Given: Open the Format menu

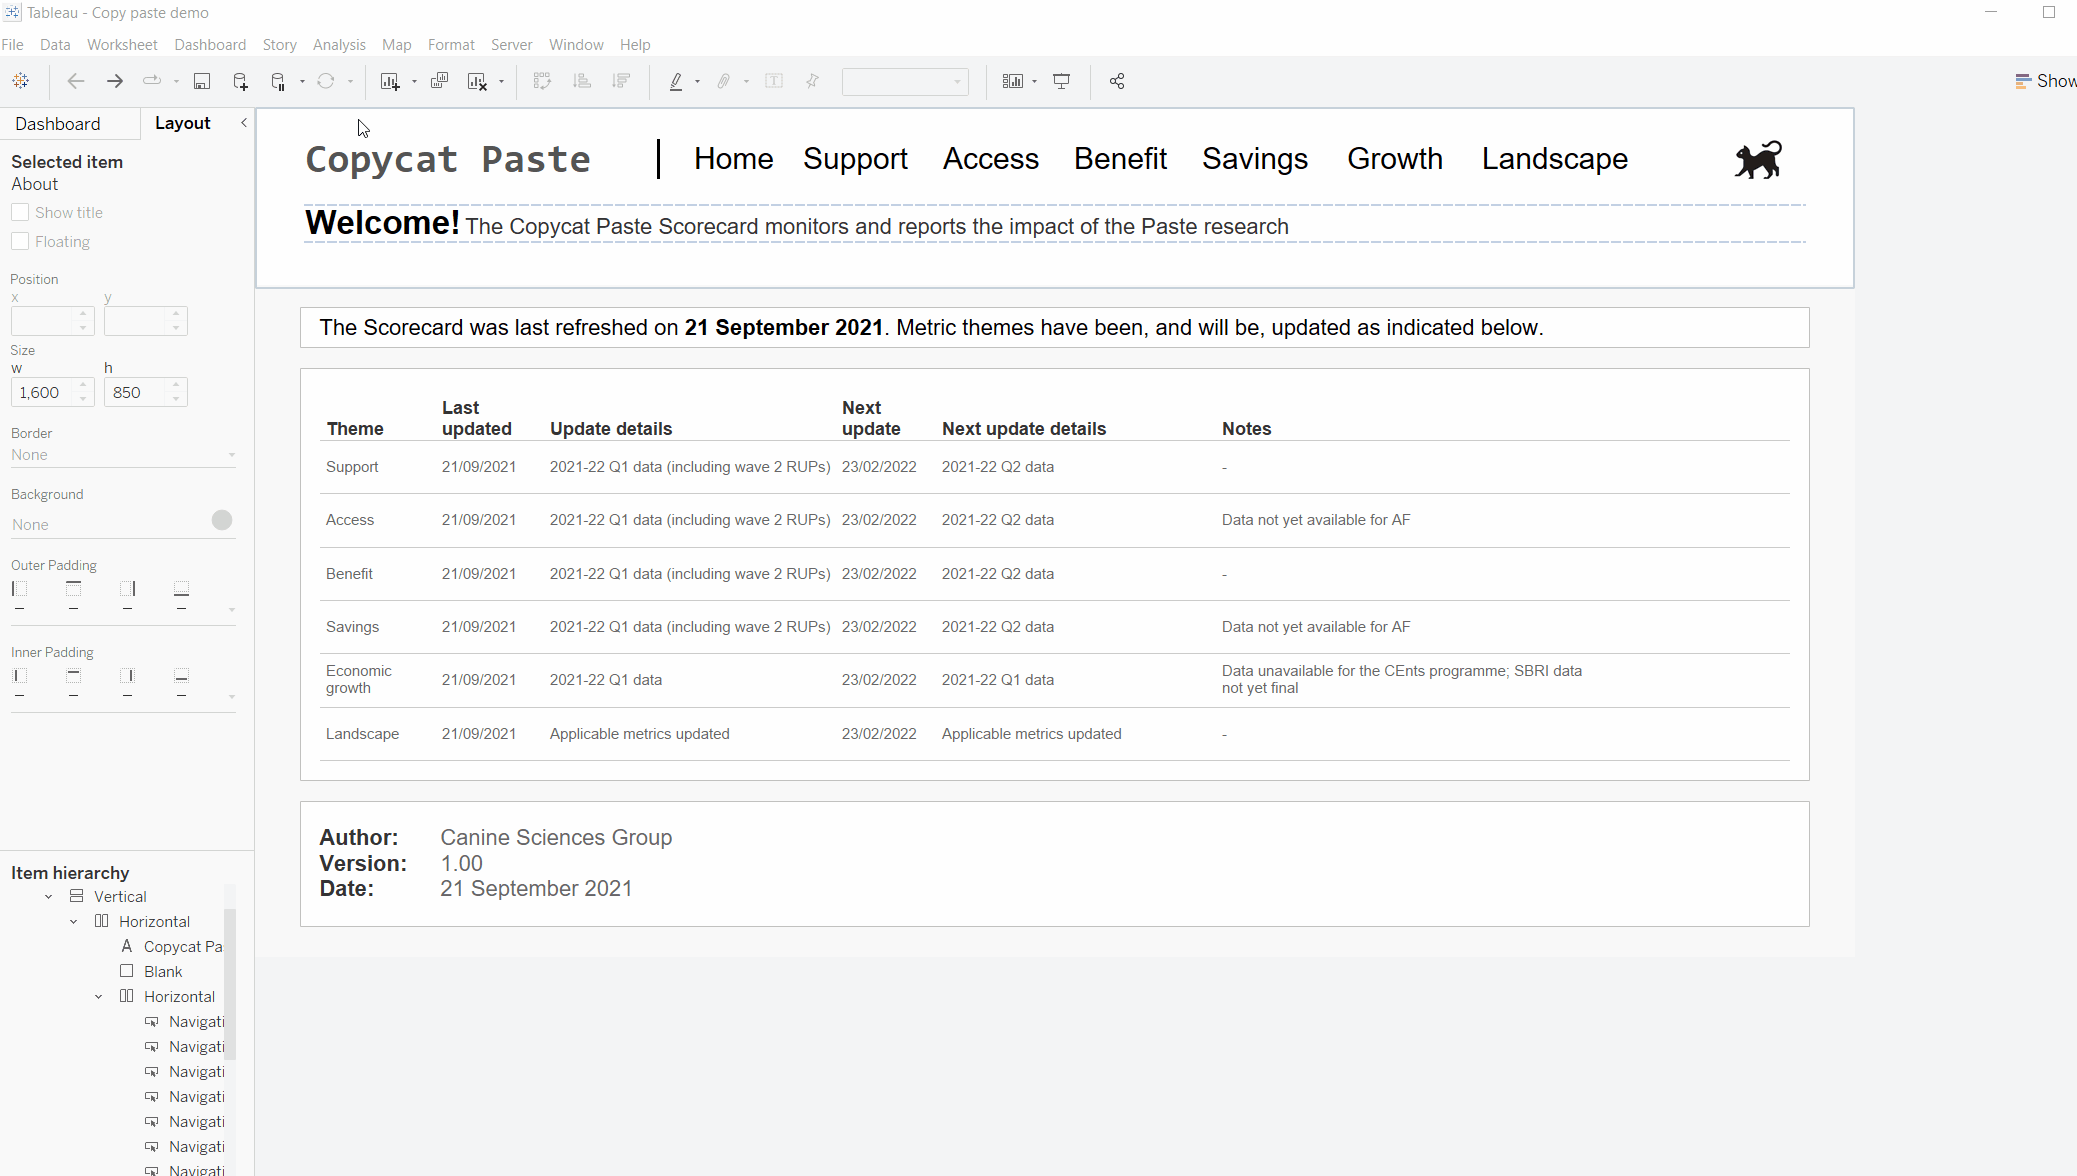Looking at the screenshot, I should (451, 45).
